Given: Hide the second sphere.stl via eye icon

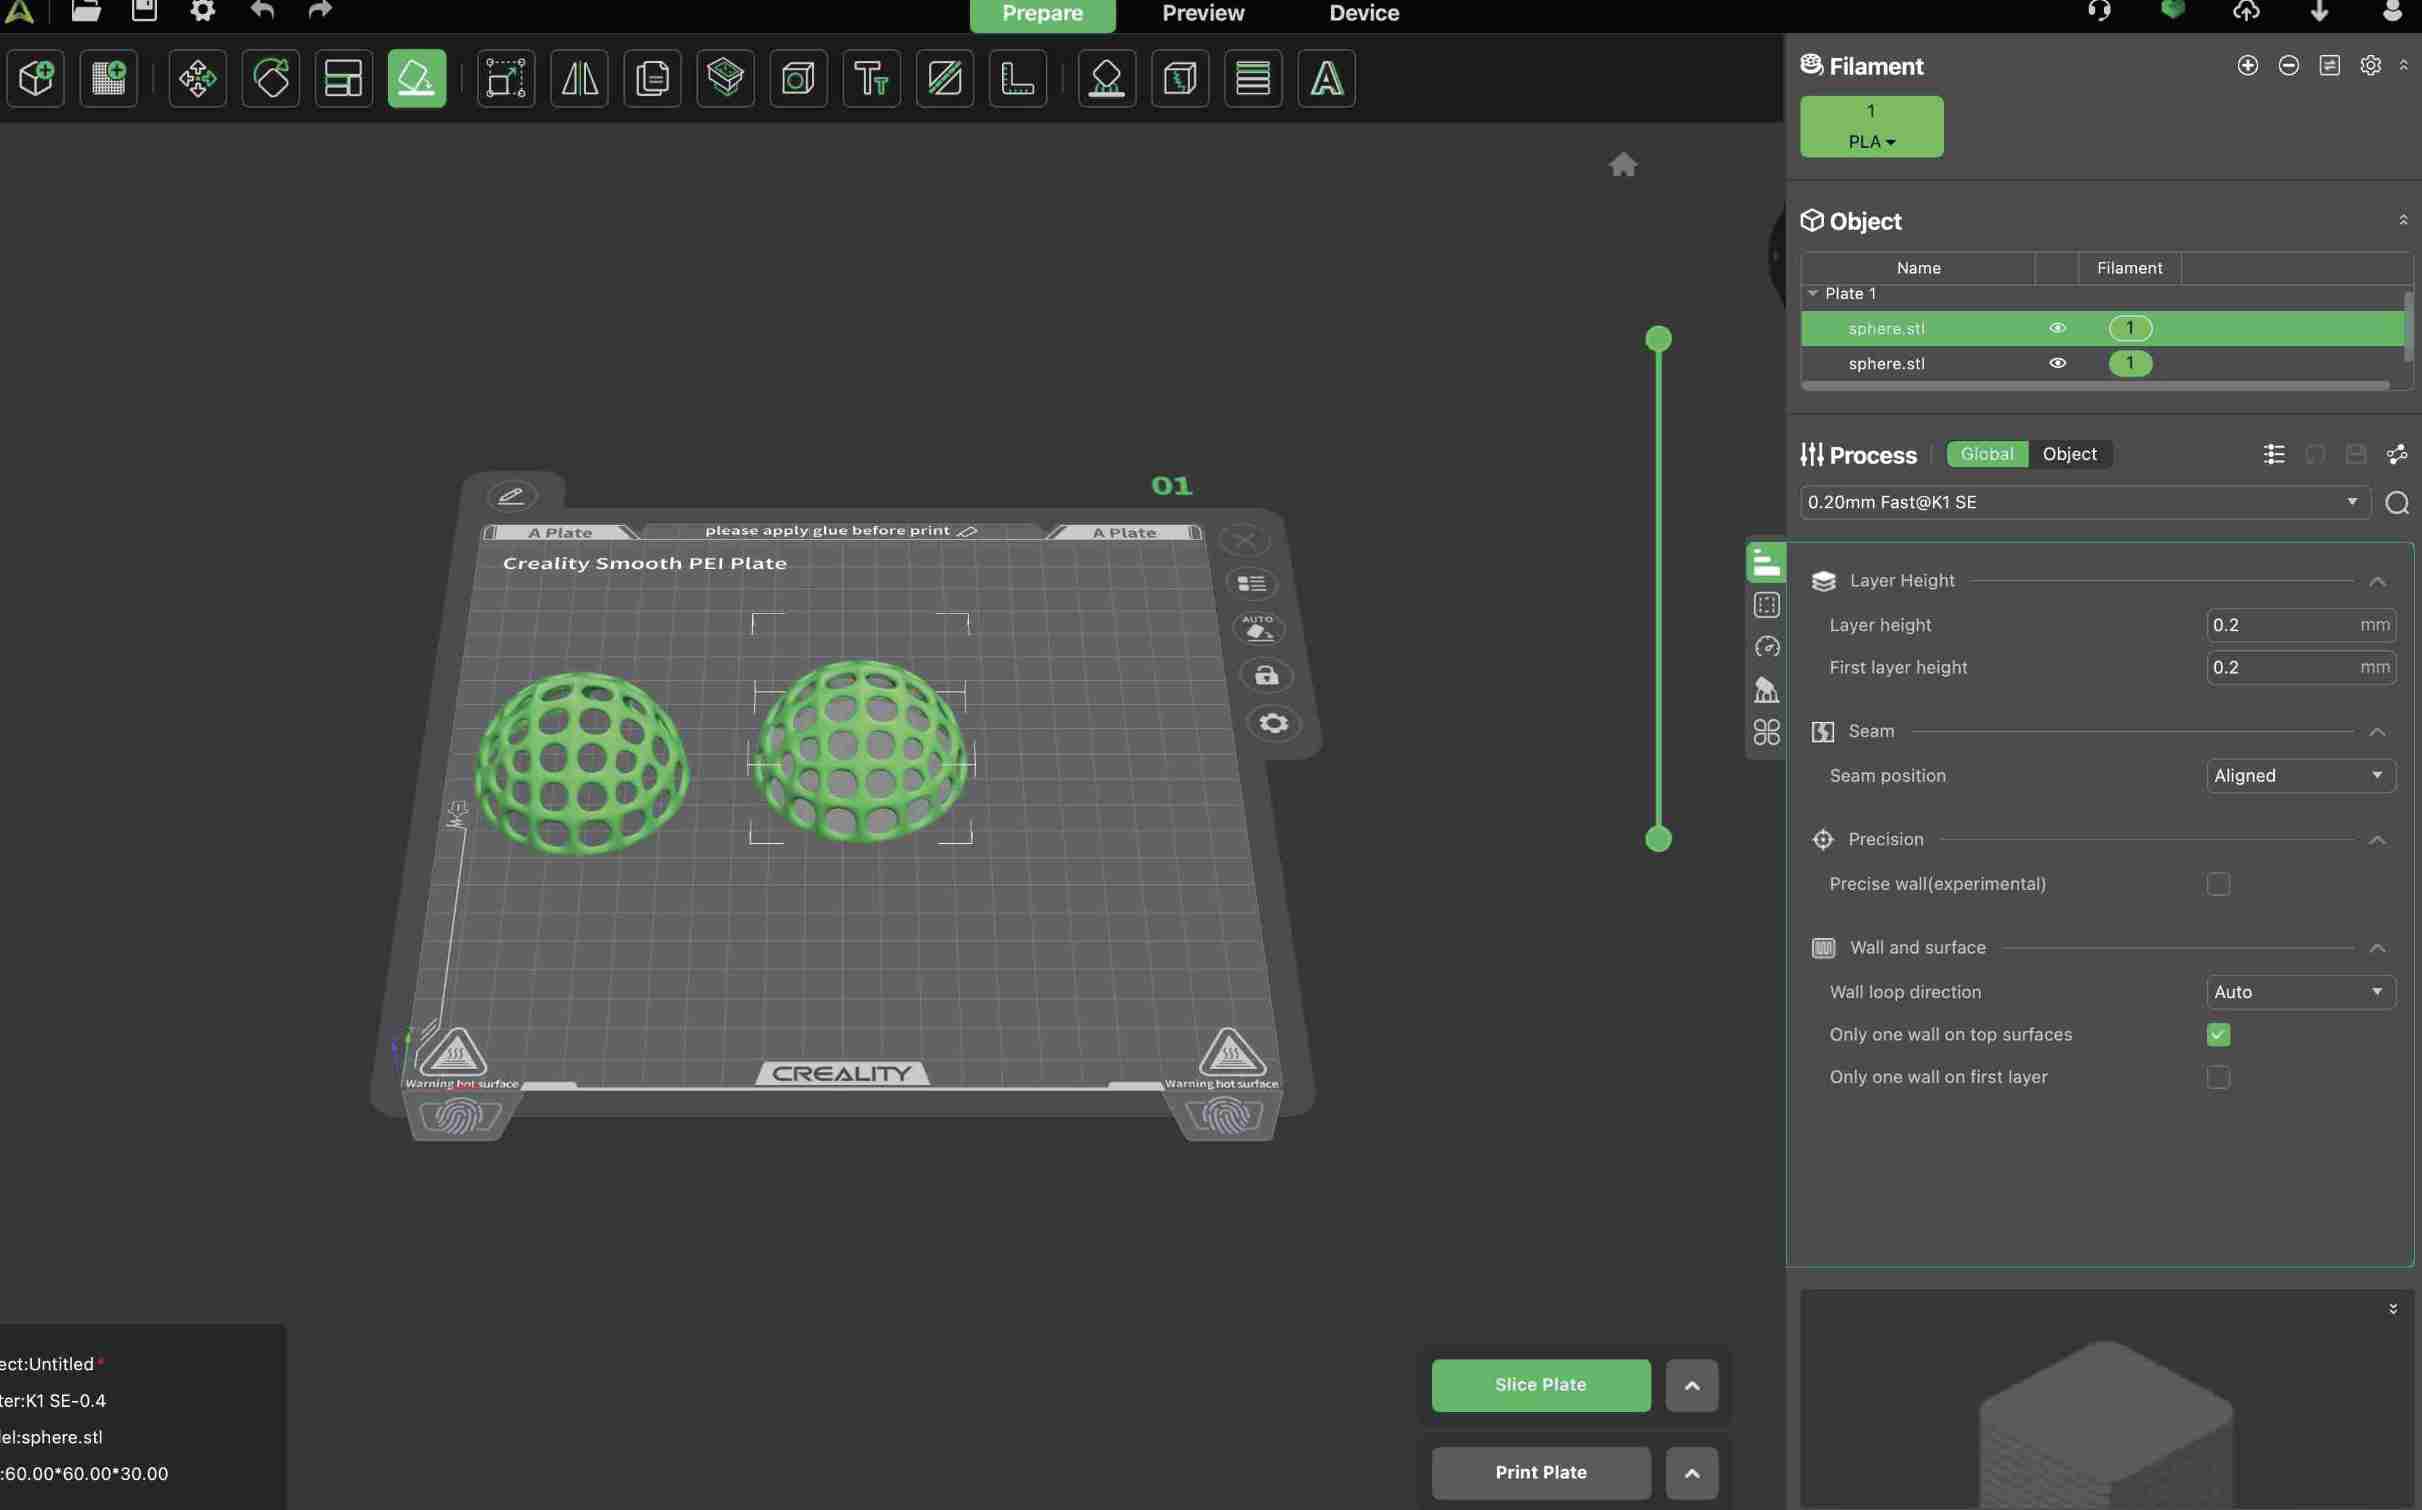Looking at the screenshot, I should click(x=2058, y=363).
